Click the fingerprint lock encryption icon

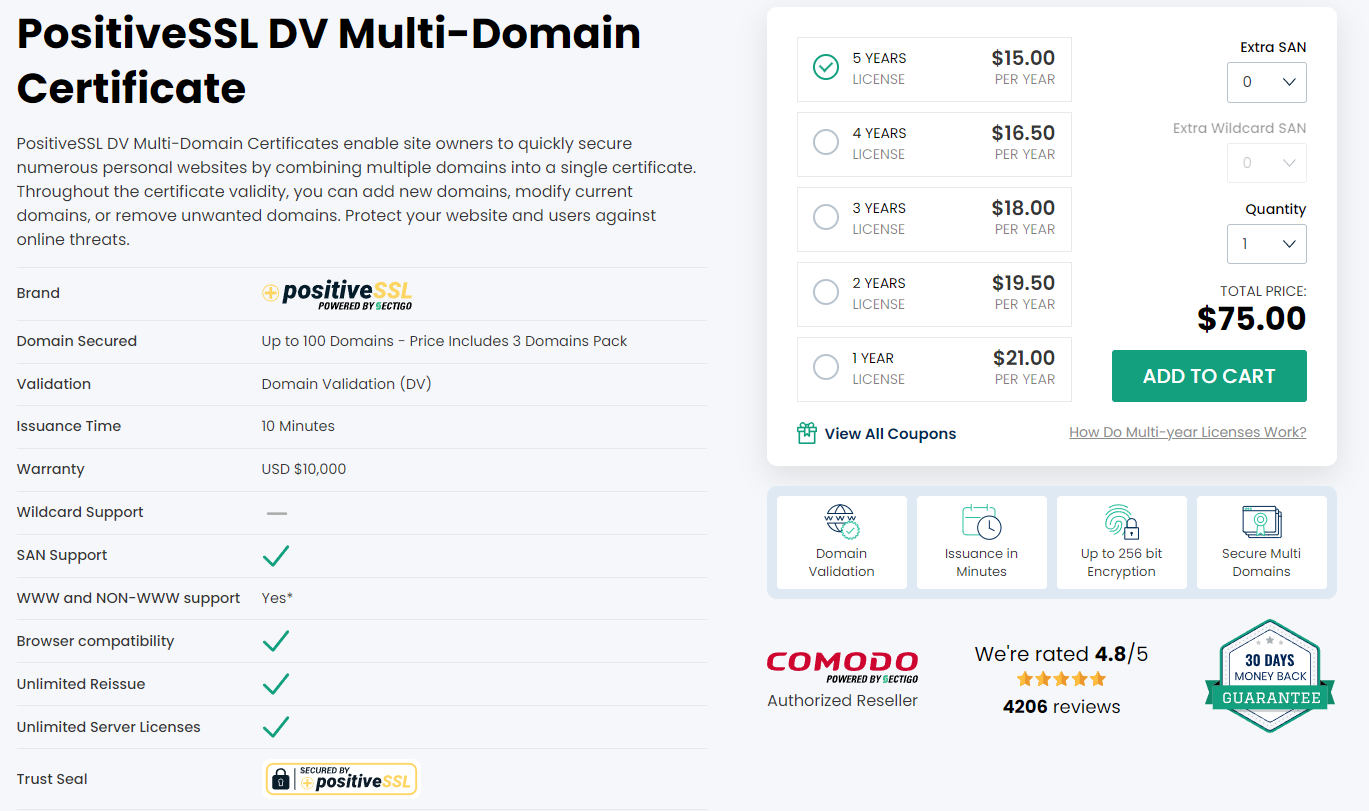coord(1122,522)
